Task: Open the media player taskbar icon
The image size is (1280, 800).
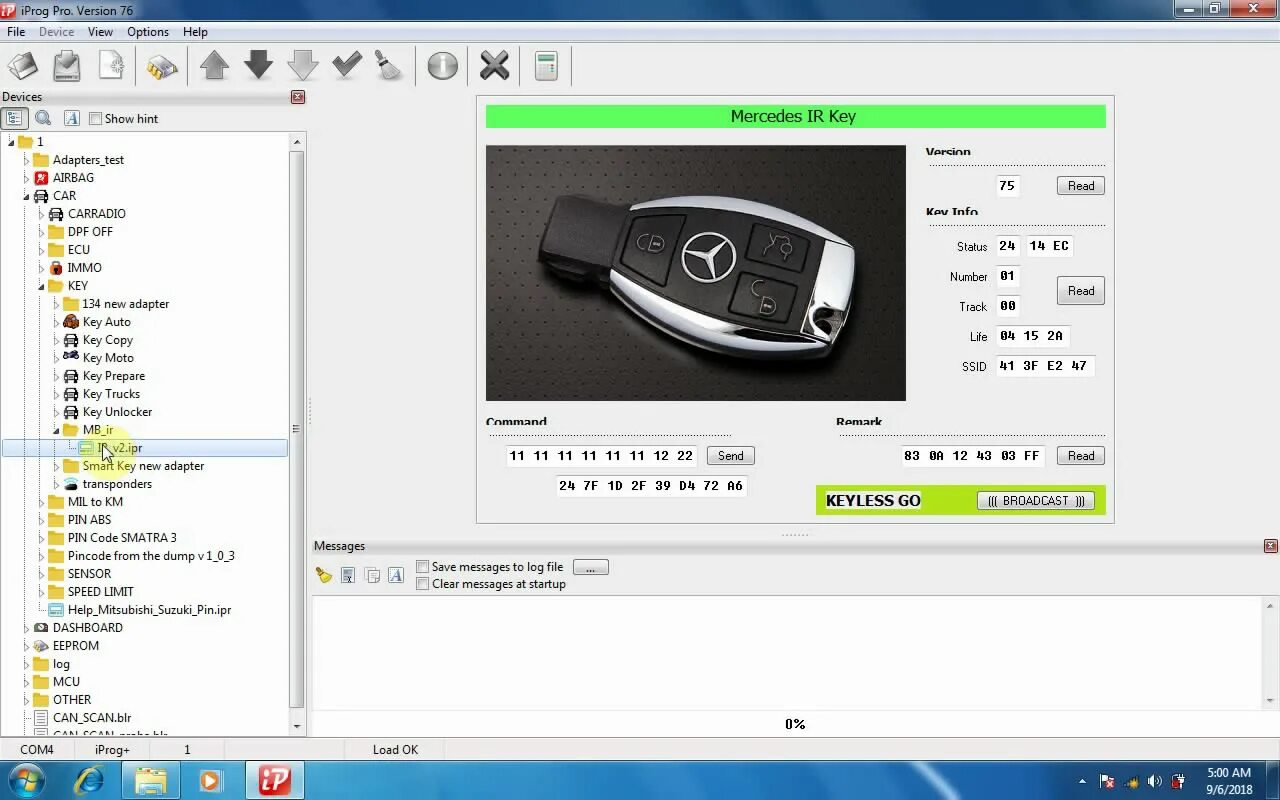Action: coord(210,780)
